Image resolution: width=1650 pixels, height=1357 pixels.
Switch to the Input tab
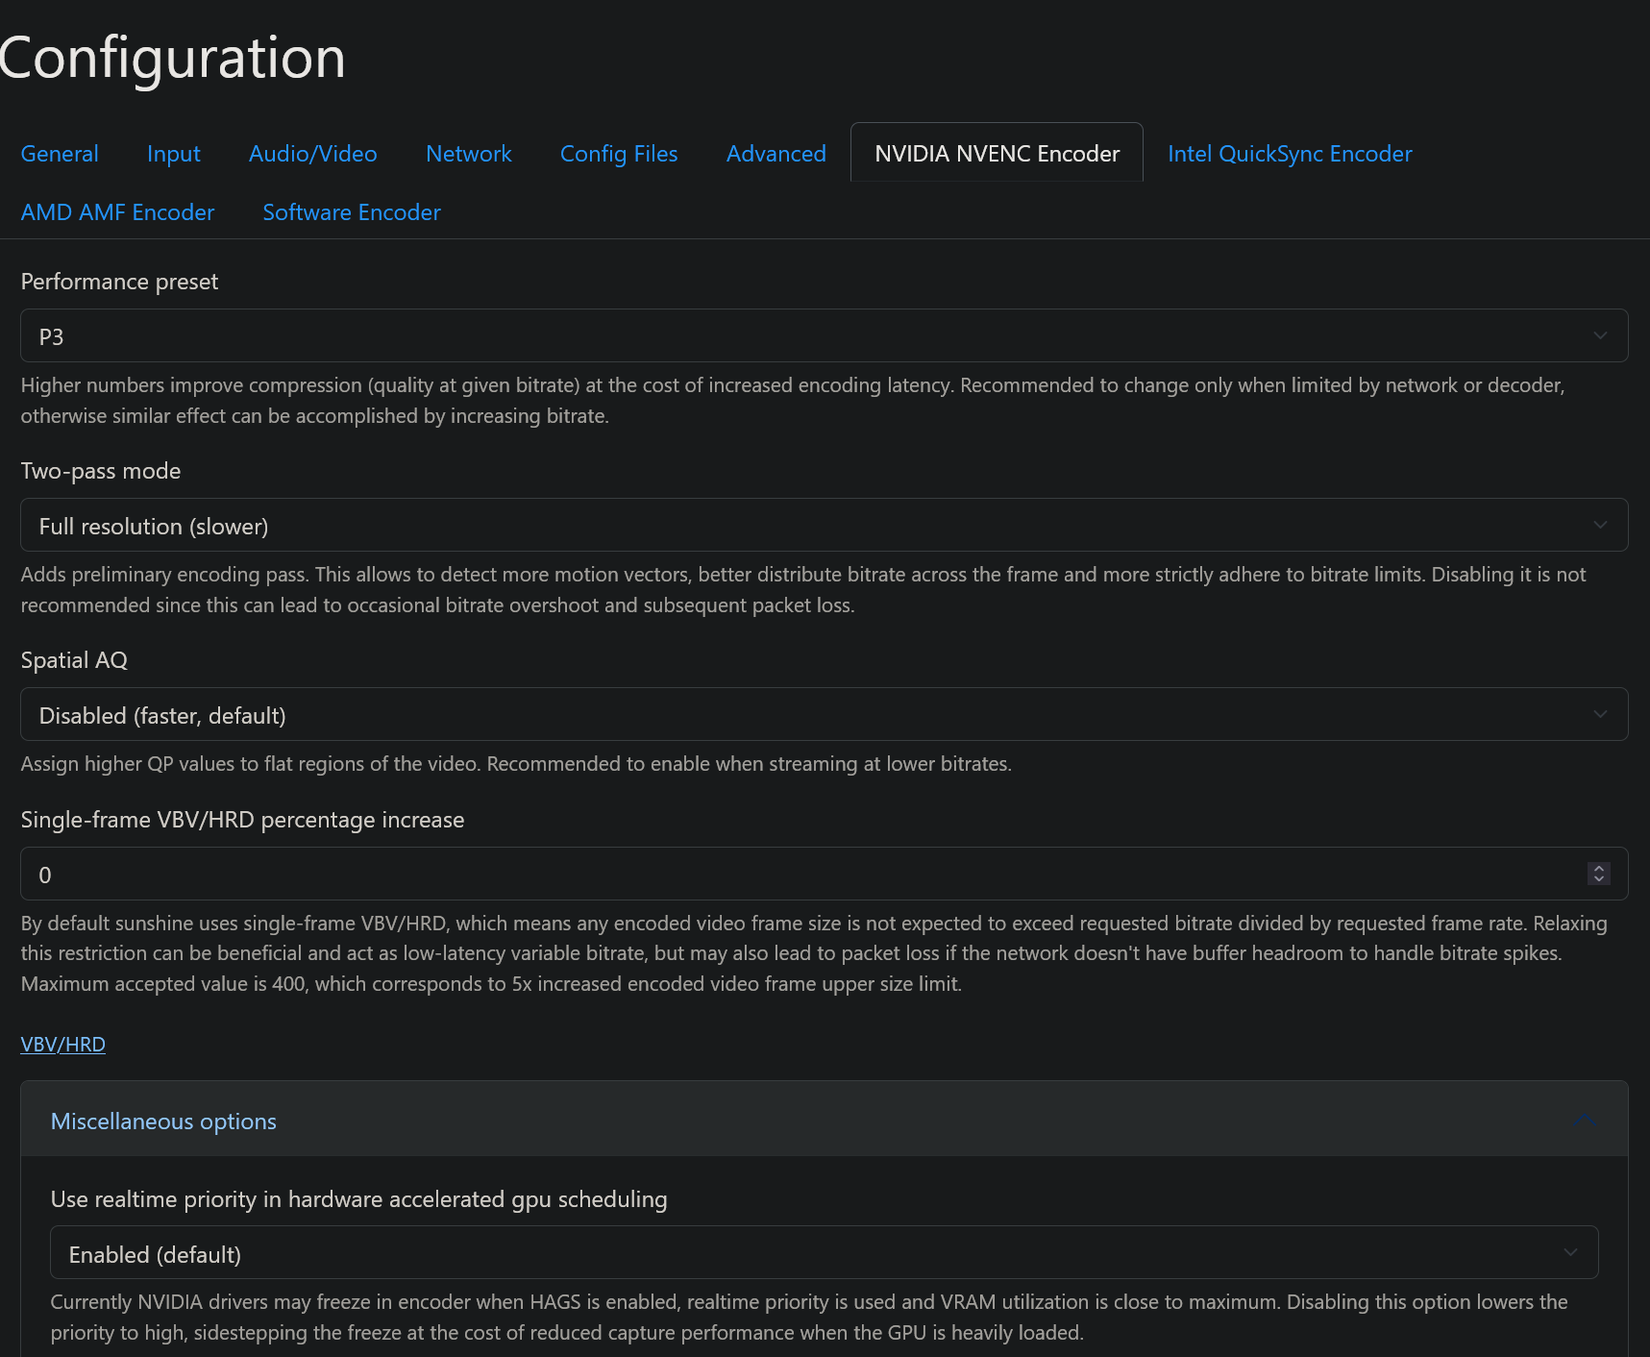point(173,153)
